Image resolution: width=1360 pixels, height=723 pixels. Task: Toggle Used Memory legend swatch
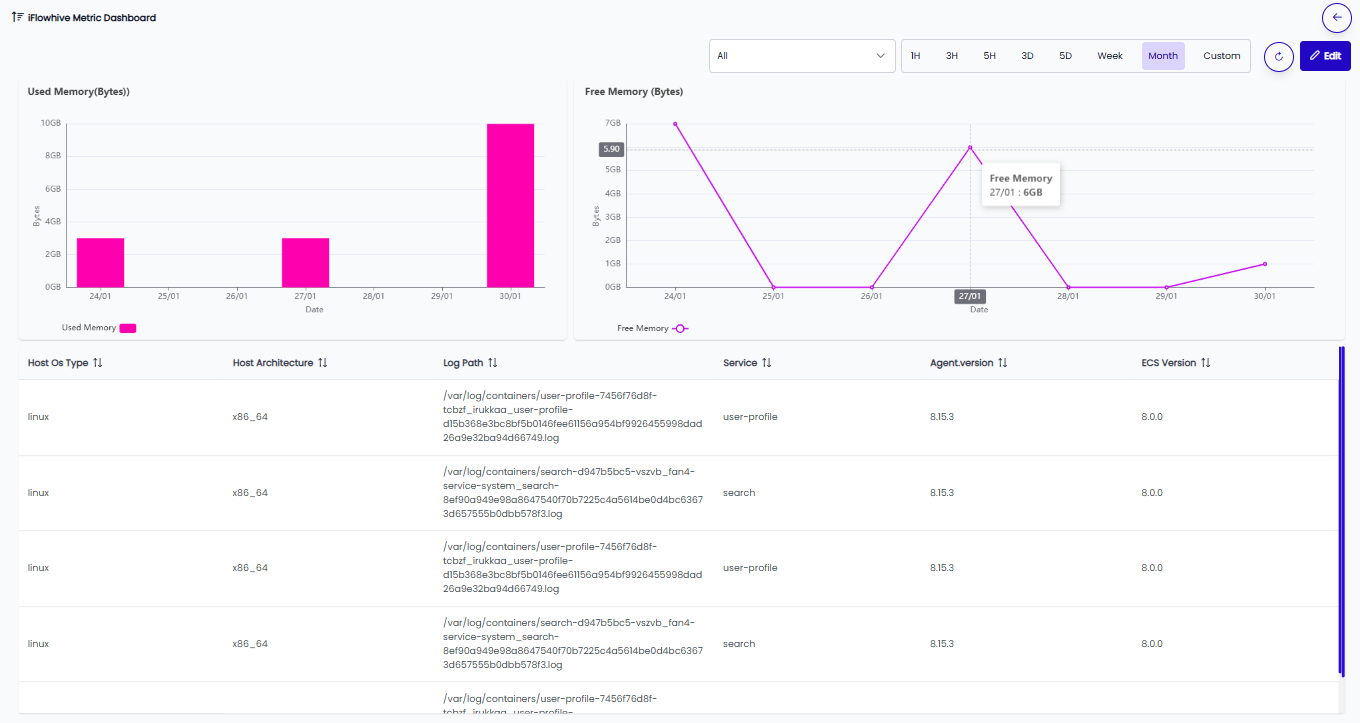(128, 328)
